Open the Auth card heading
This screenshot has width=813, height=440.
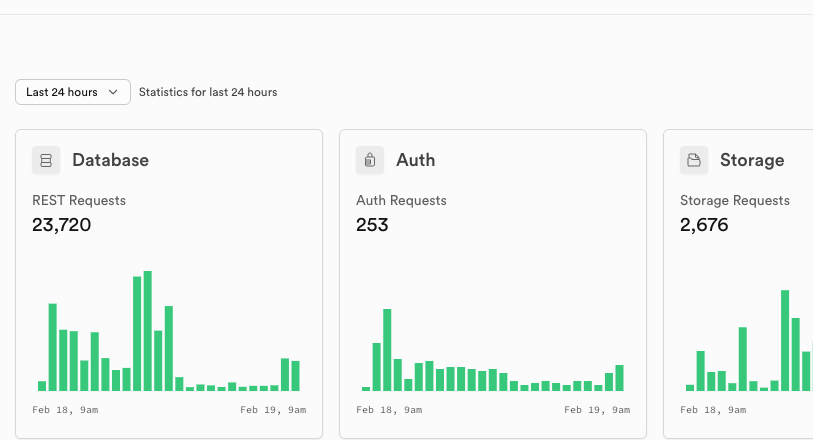415,160
